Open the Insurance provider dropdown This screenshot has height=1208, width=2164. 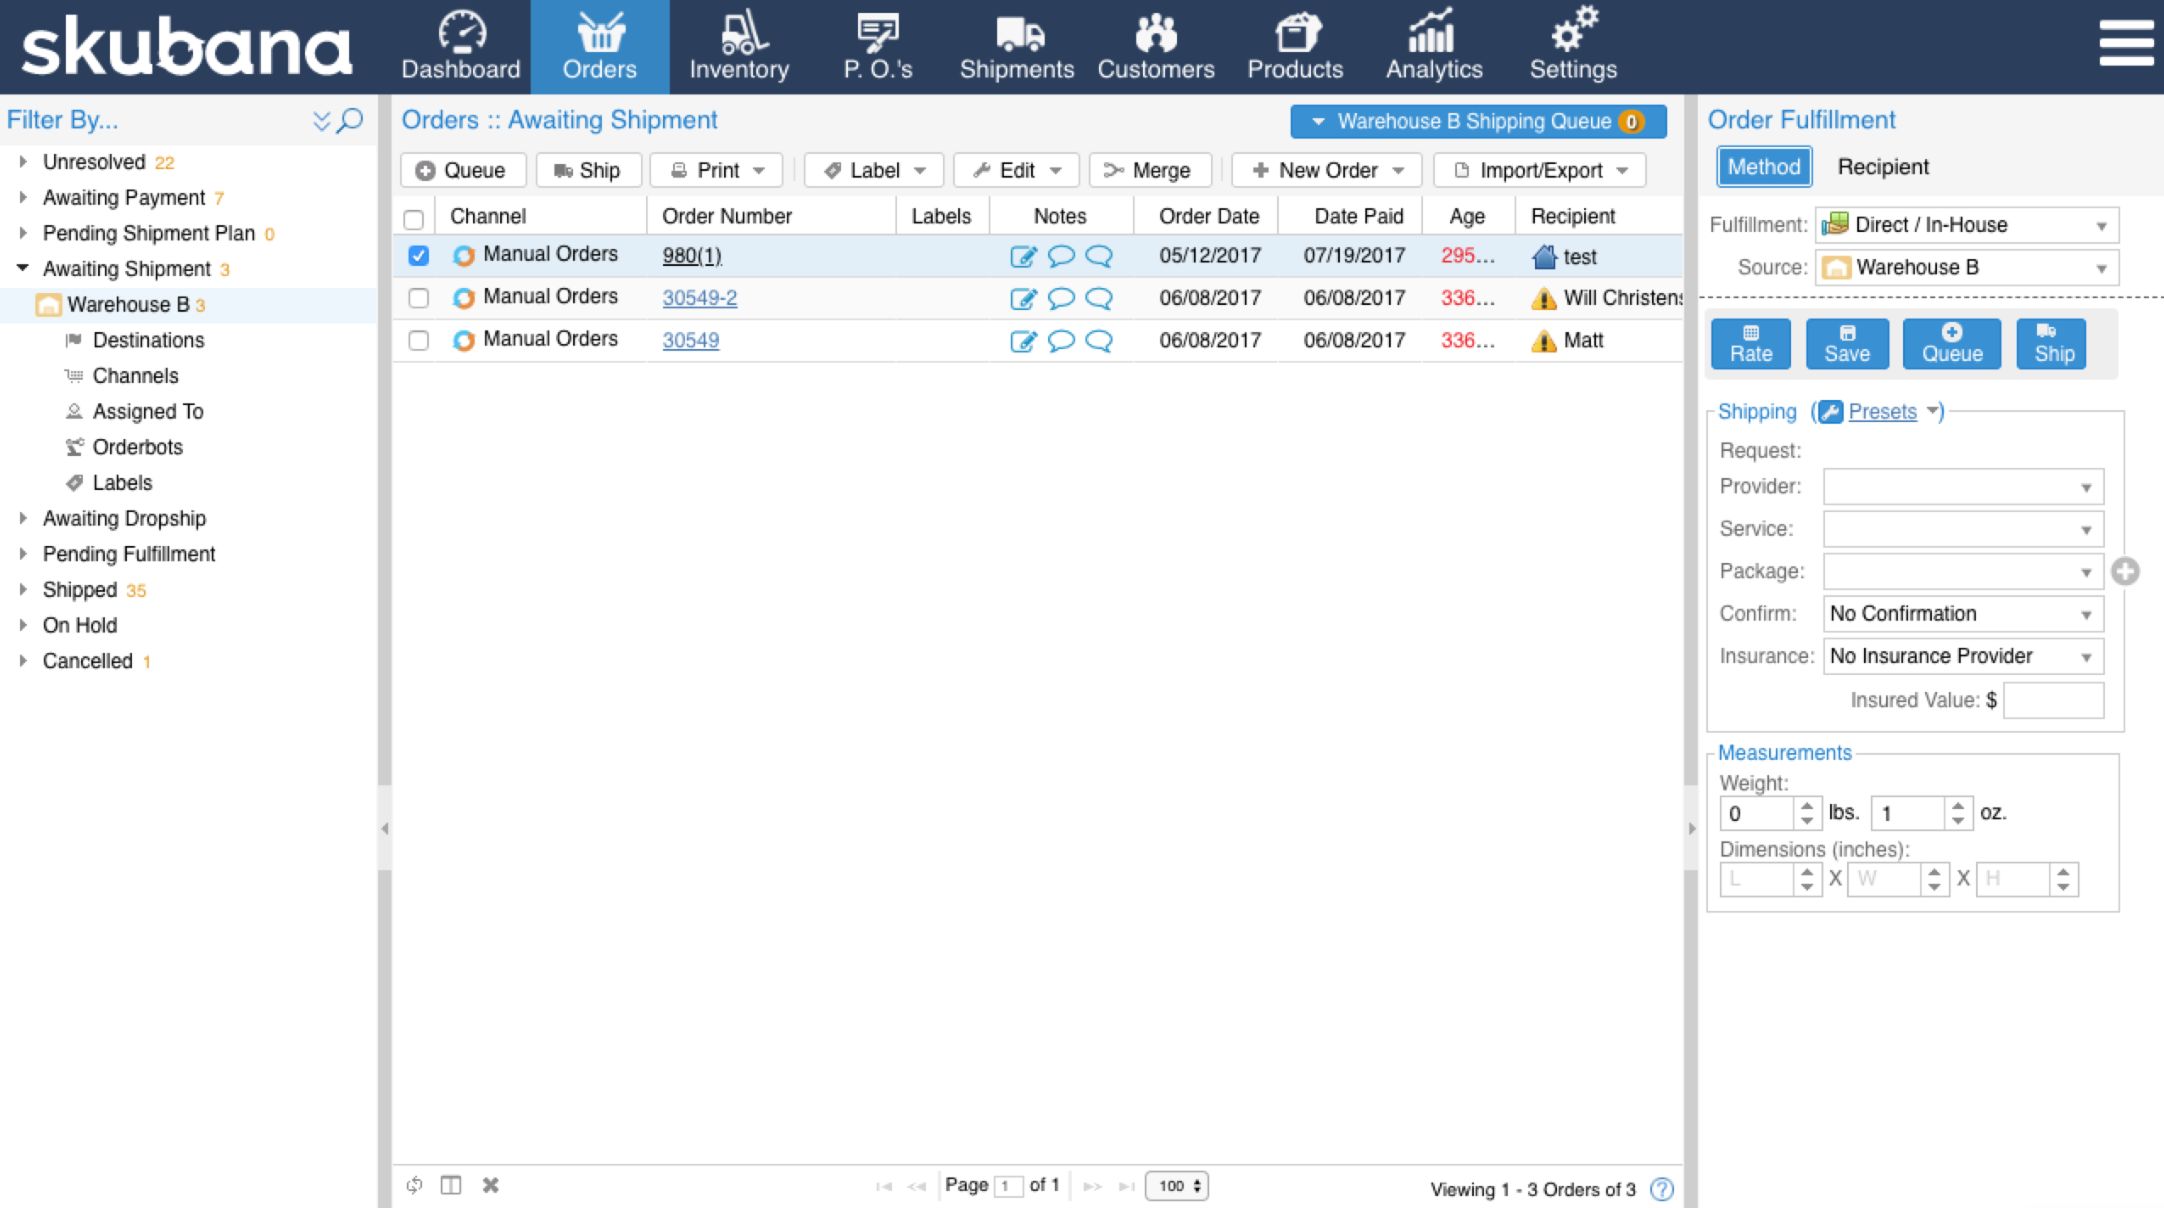(x=1963, y=656)
